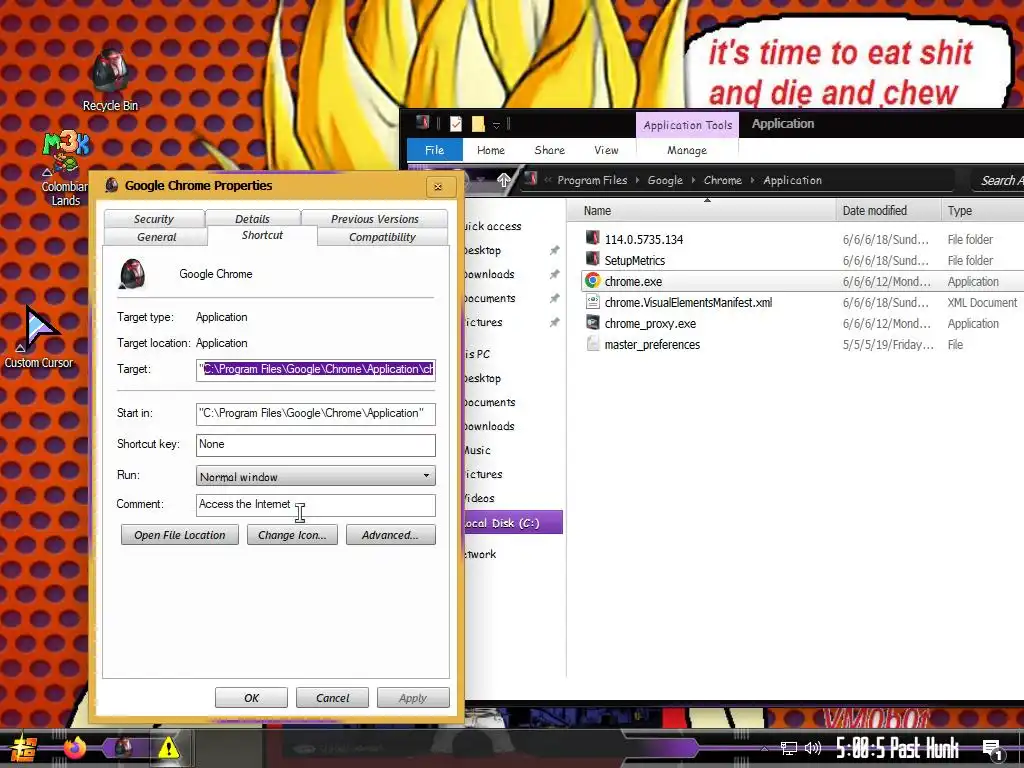This screenshot has width=1024, height=768.
Task: Open the network tray icon
Action: tap(789, 748)
